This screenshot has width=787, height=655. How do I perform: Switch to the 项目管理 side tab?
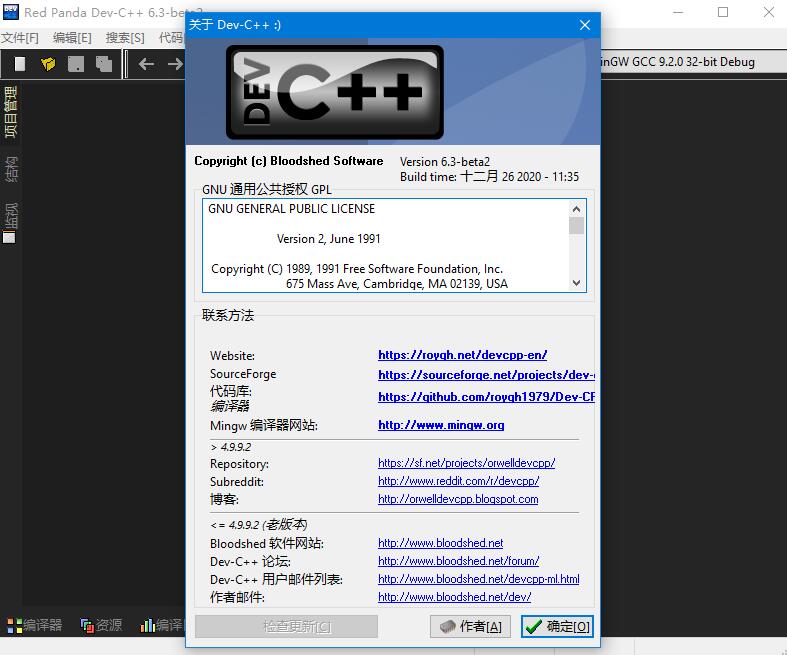10,112
